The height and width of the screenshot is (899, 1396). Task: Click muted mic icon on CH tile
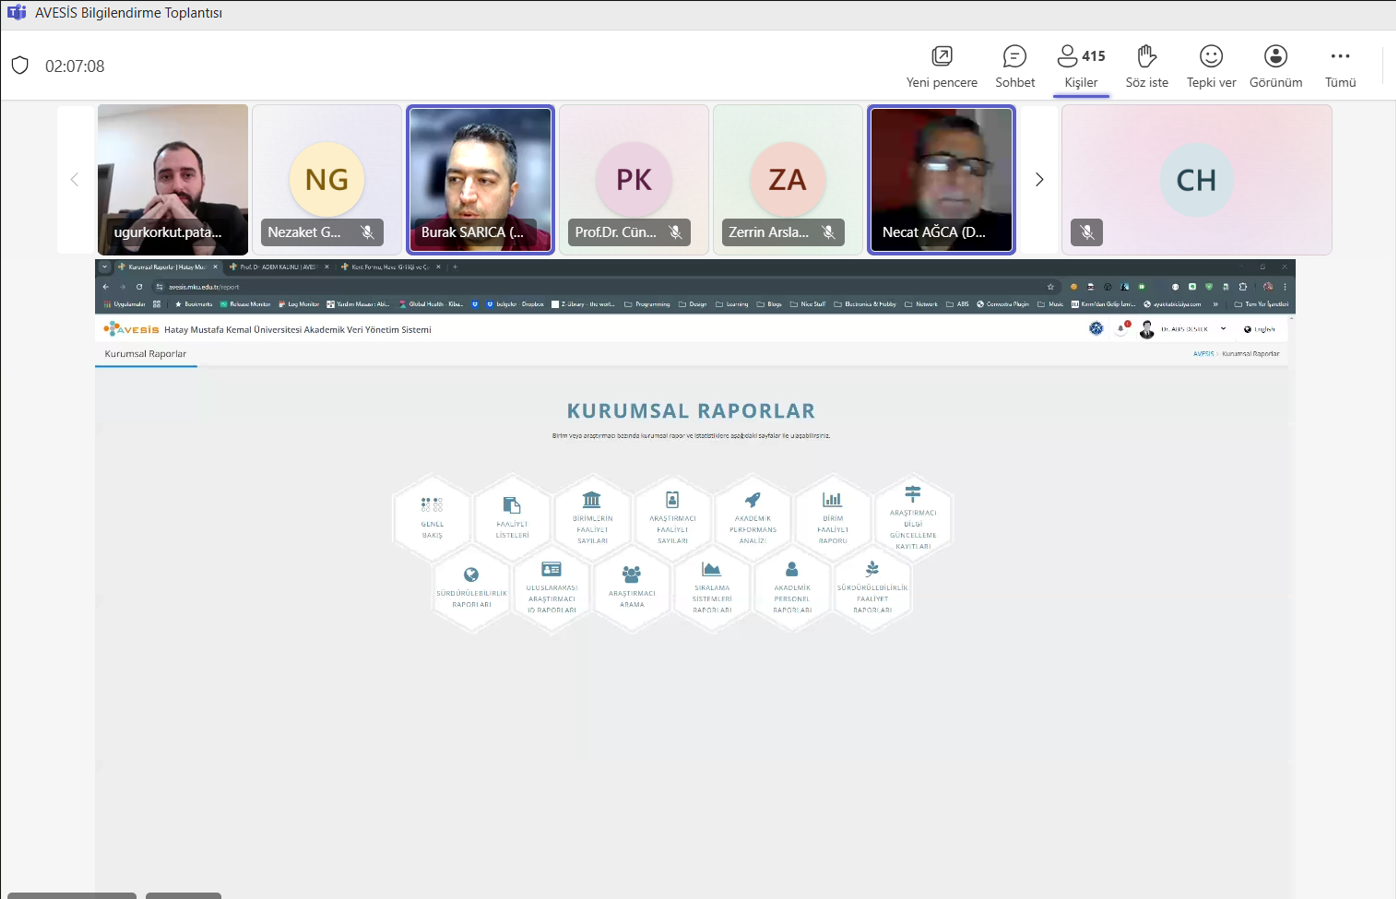(x=1087, y=232)
